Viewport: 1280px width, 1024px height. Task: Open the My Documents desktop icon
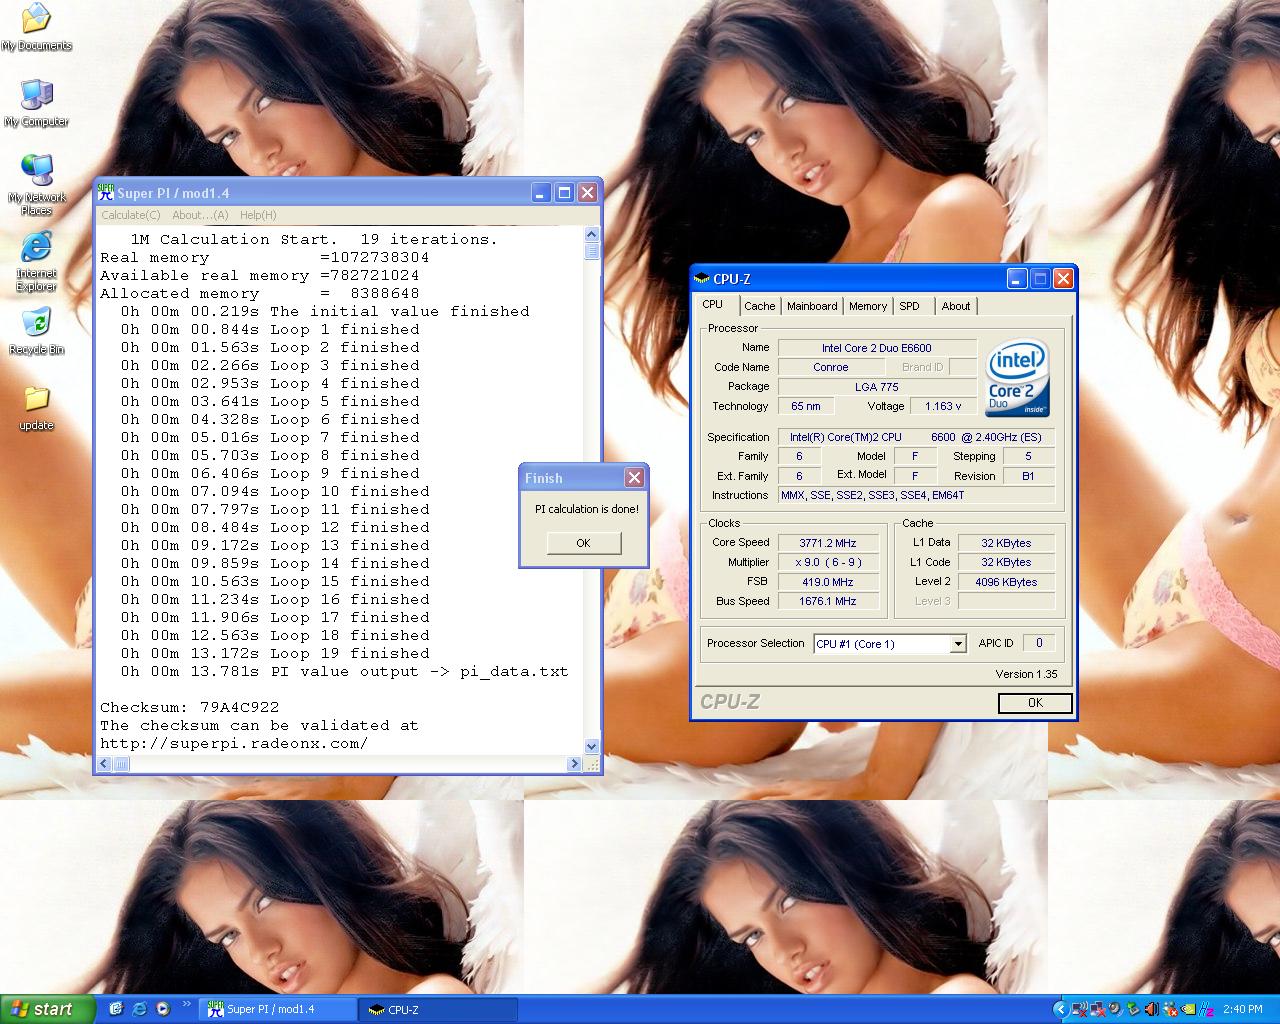pos(36,27)
